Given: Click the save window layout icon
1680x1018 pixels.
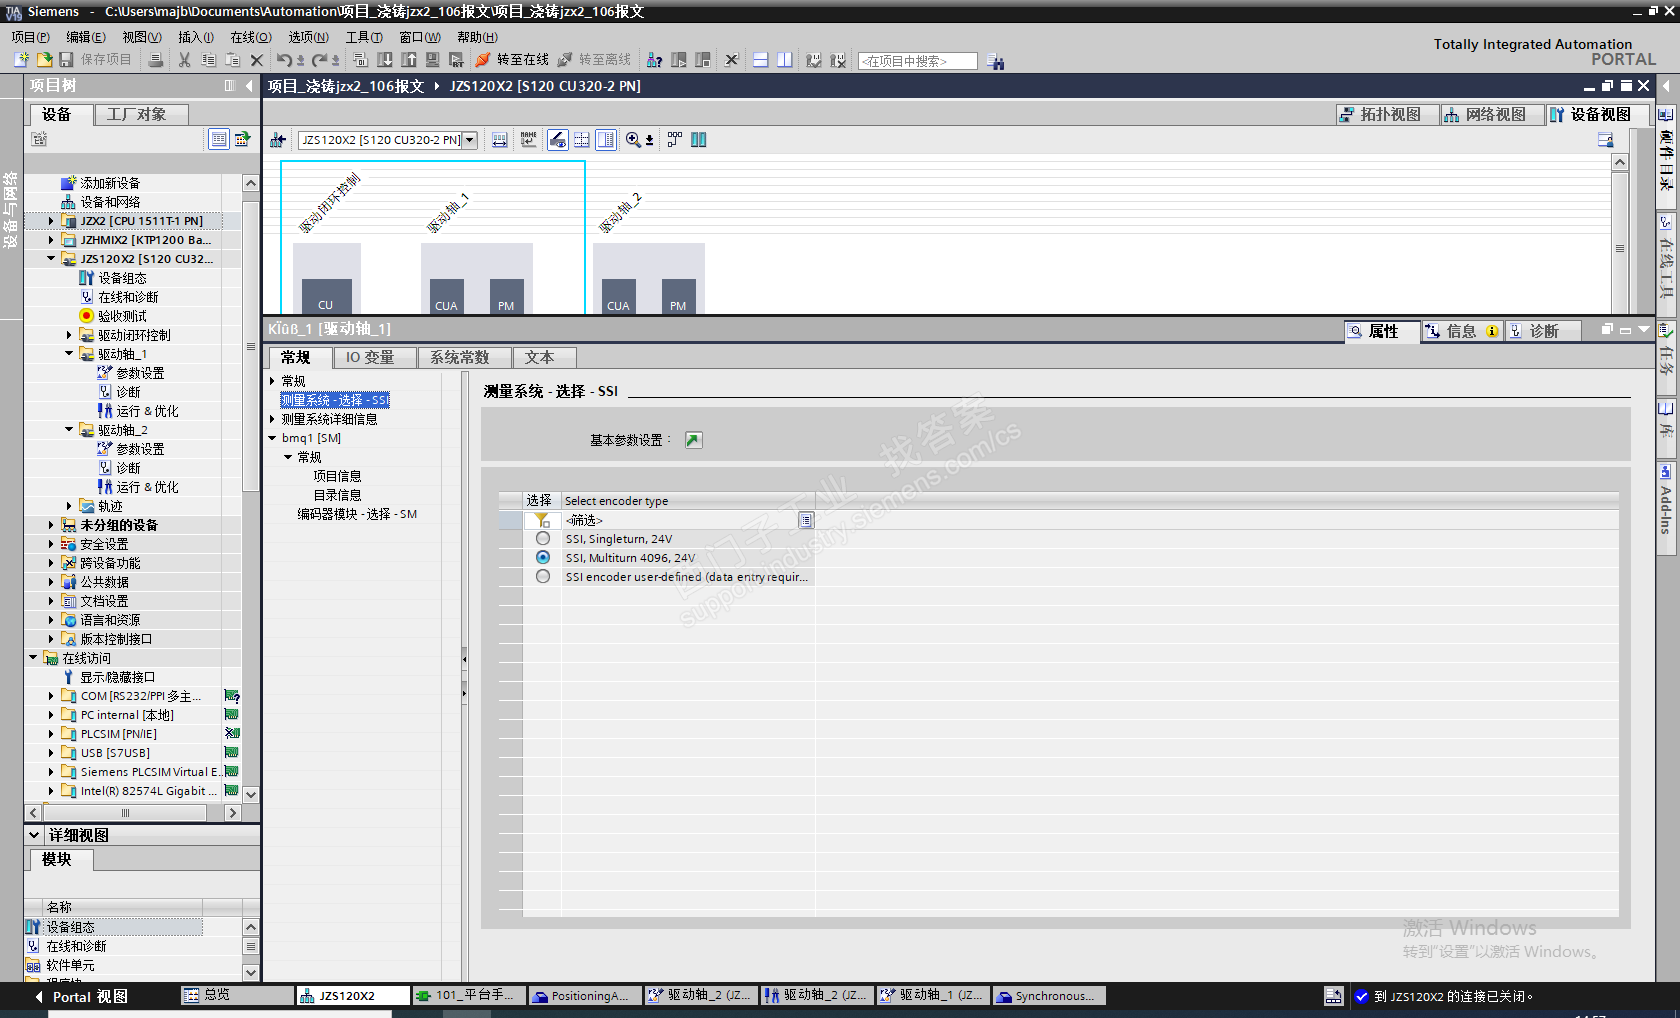Looking at the screenshot, I should [x=1606, y=140].
